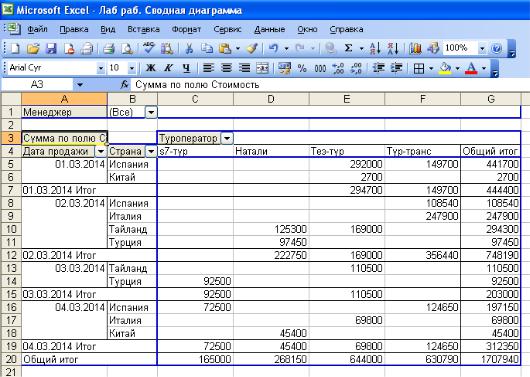Select the cell with value 356440
This screenshot has width=530, height=377.
[x=423, y=255]
